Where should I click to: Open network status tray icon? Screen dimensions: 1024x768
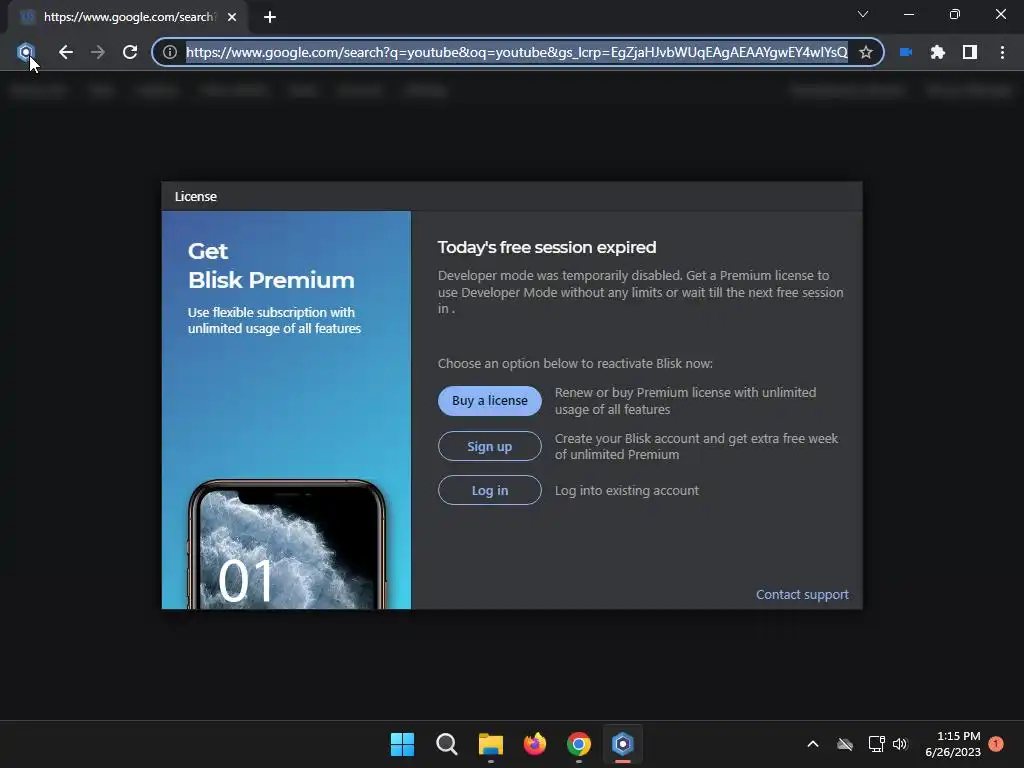(x=876, y=744)
